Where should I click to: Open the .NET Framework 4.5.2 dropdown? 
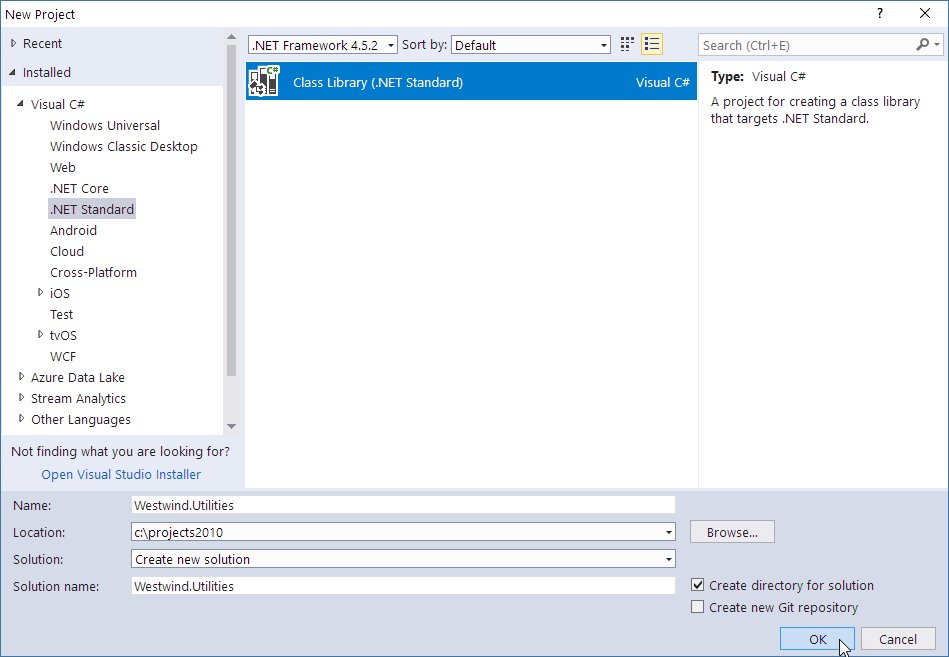coord(390,44)
